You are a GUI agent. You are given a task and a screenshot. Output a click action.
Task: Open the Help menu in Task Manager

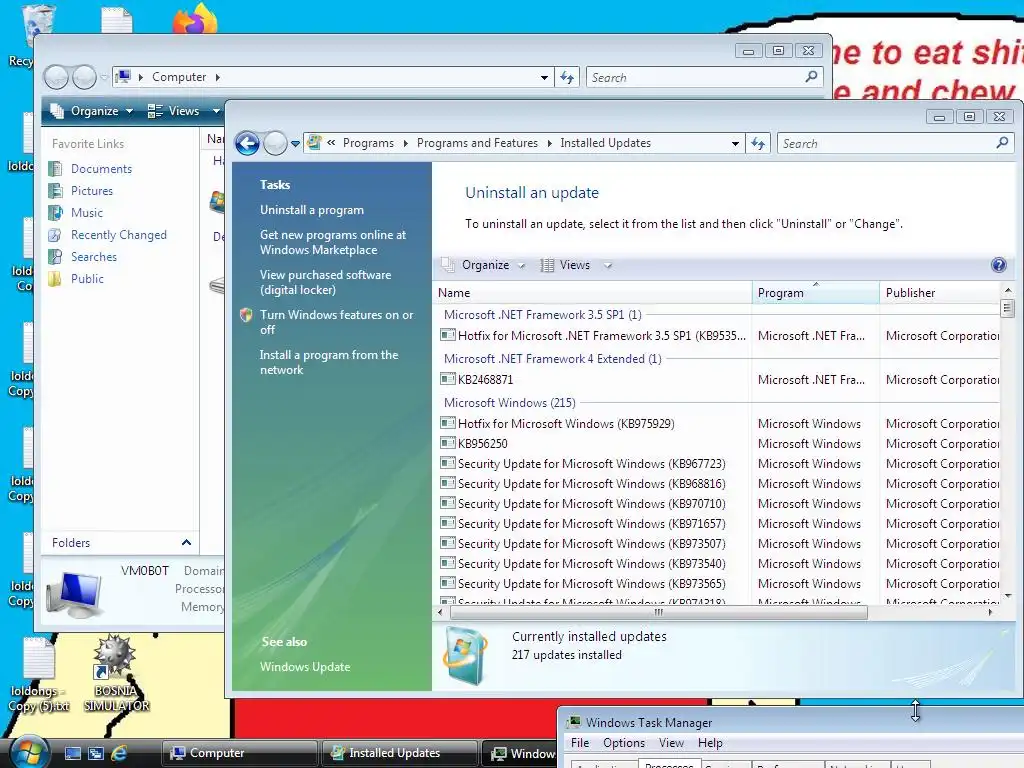[x=710, y=743]
